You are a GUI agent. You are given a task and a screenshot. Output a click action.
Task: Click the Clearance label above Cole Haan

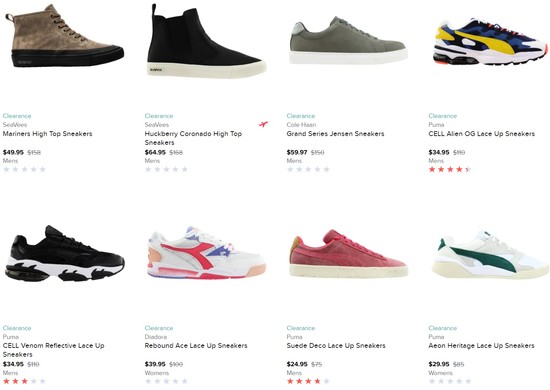[301, 116]
